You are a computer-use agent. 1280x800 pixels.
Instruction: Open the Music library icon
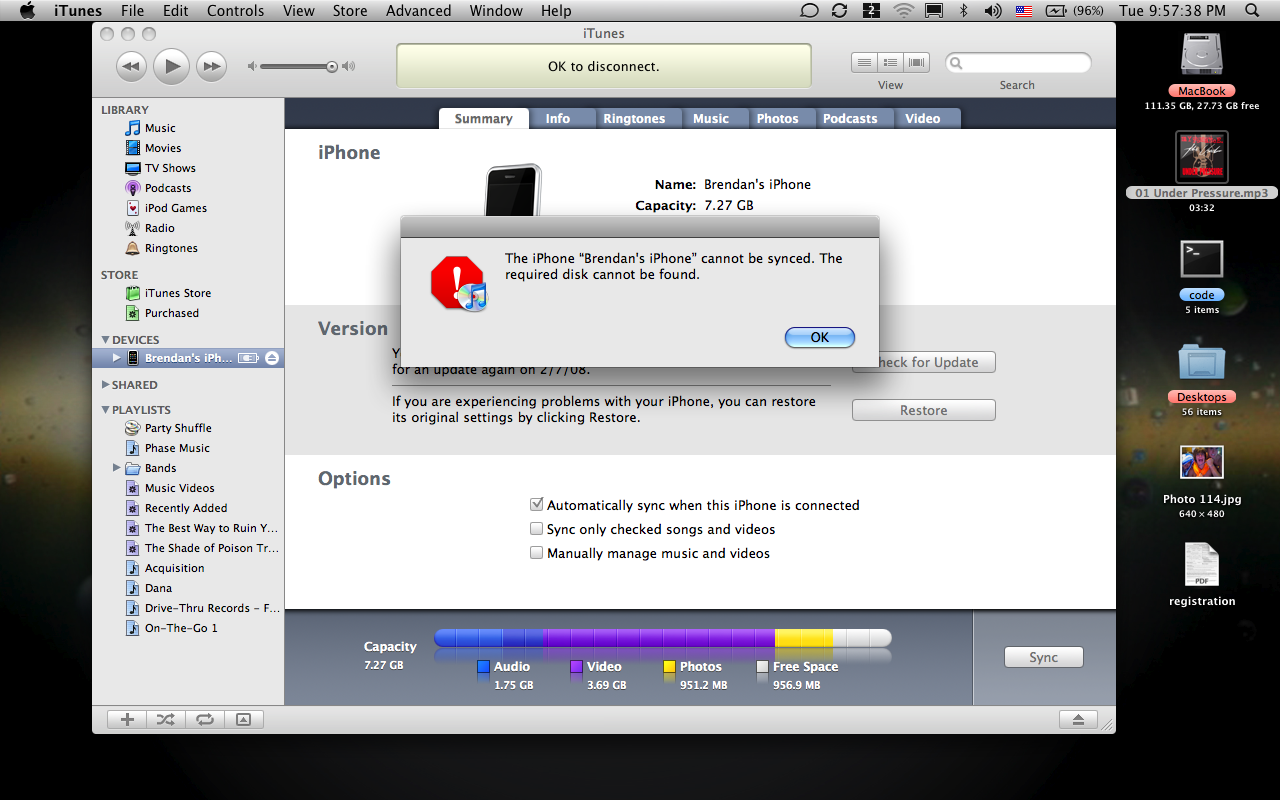[133, 128]
